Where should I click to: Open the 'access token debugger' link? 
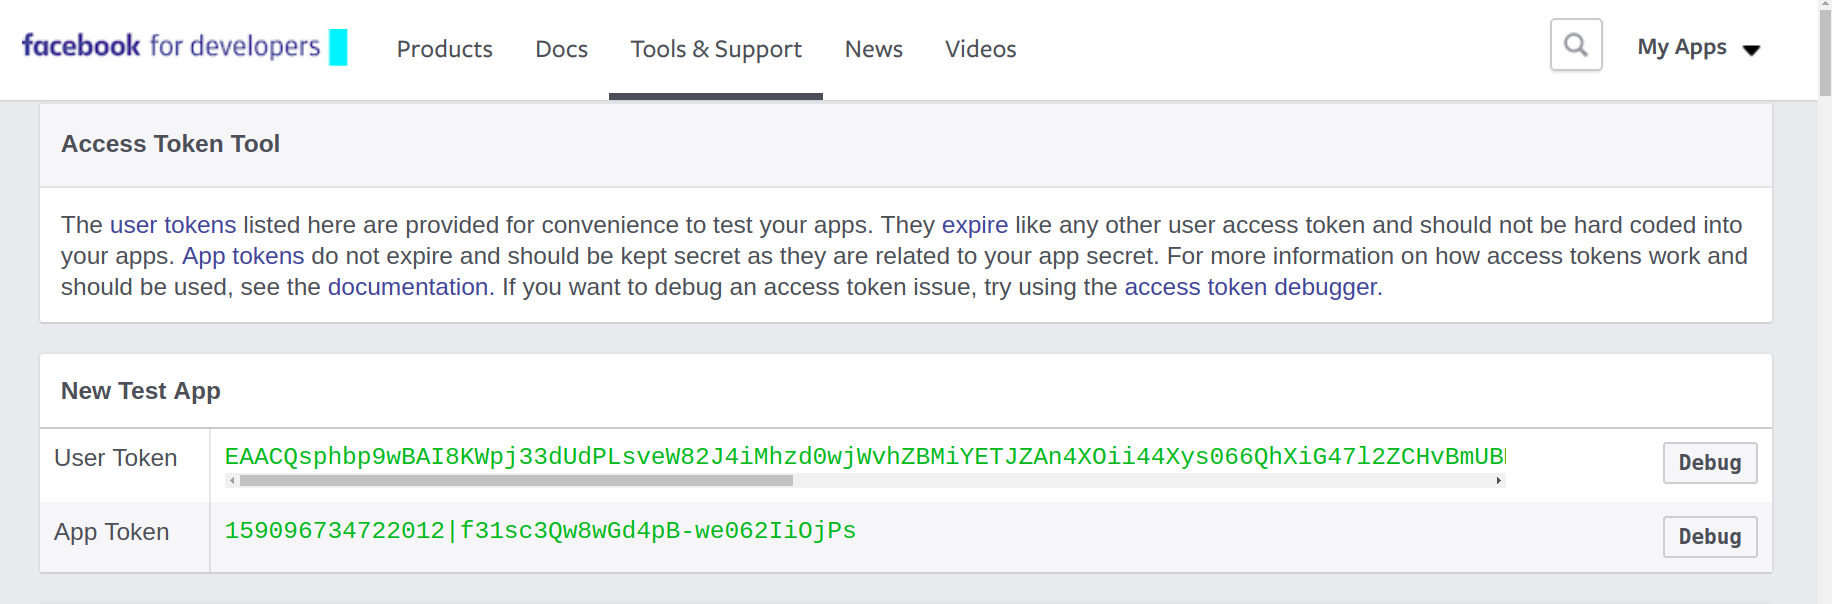point(1251,287)
